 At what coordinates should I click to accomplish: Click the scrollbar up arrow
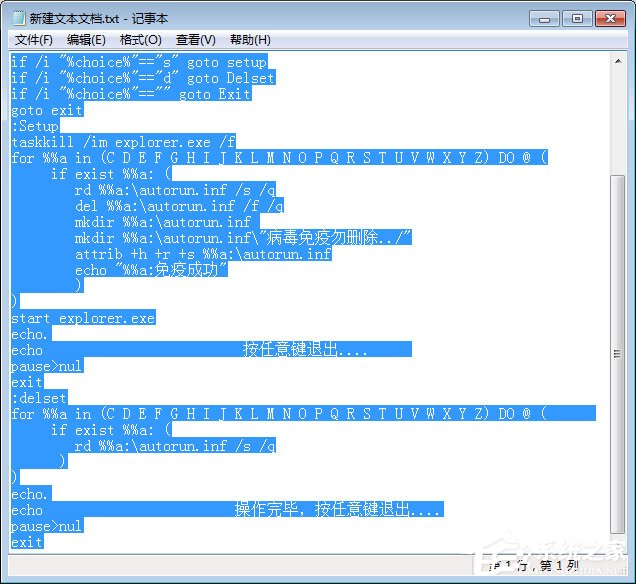618,61
